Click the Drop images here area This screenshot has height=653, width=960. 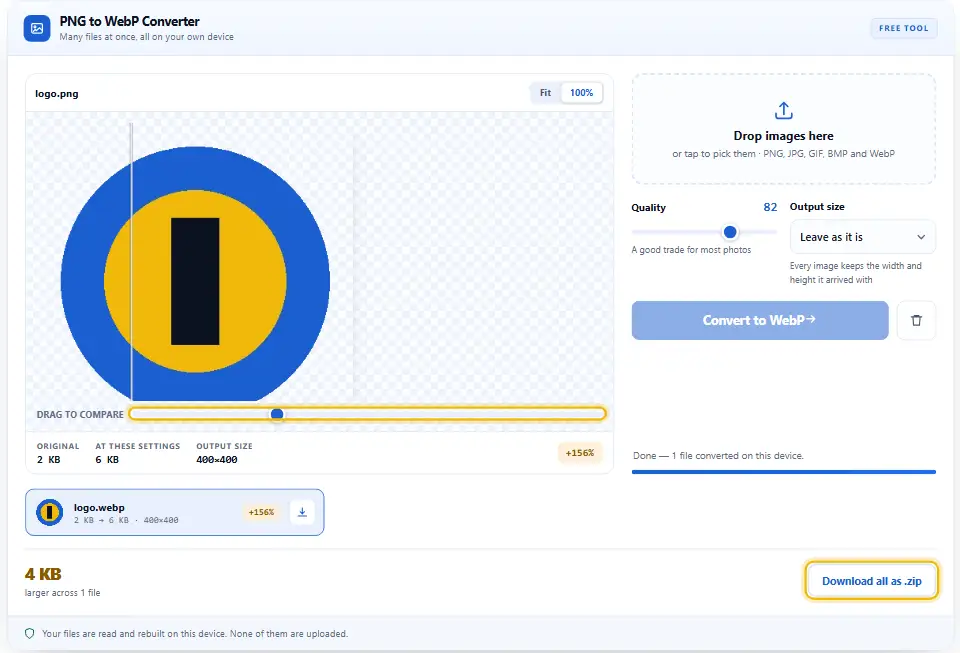click(x=783, y=129)
